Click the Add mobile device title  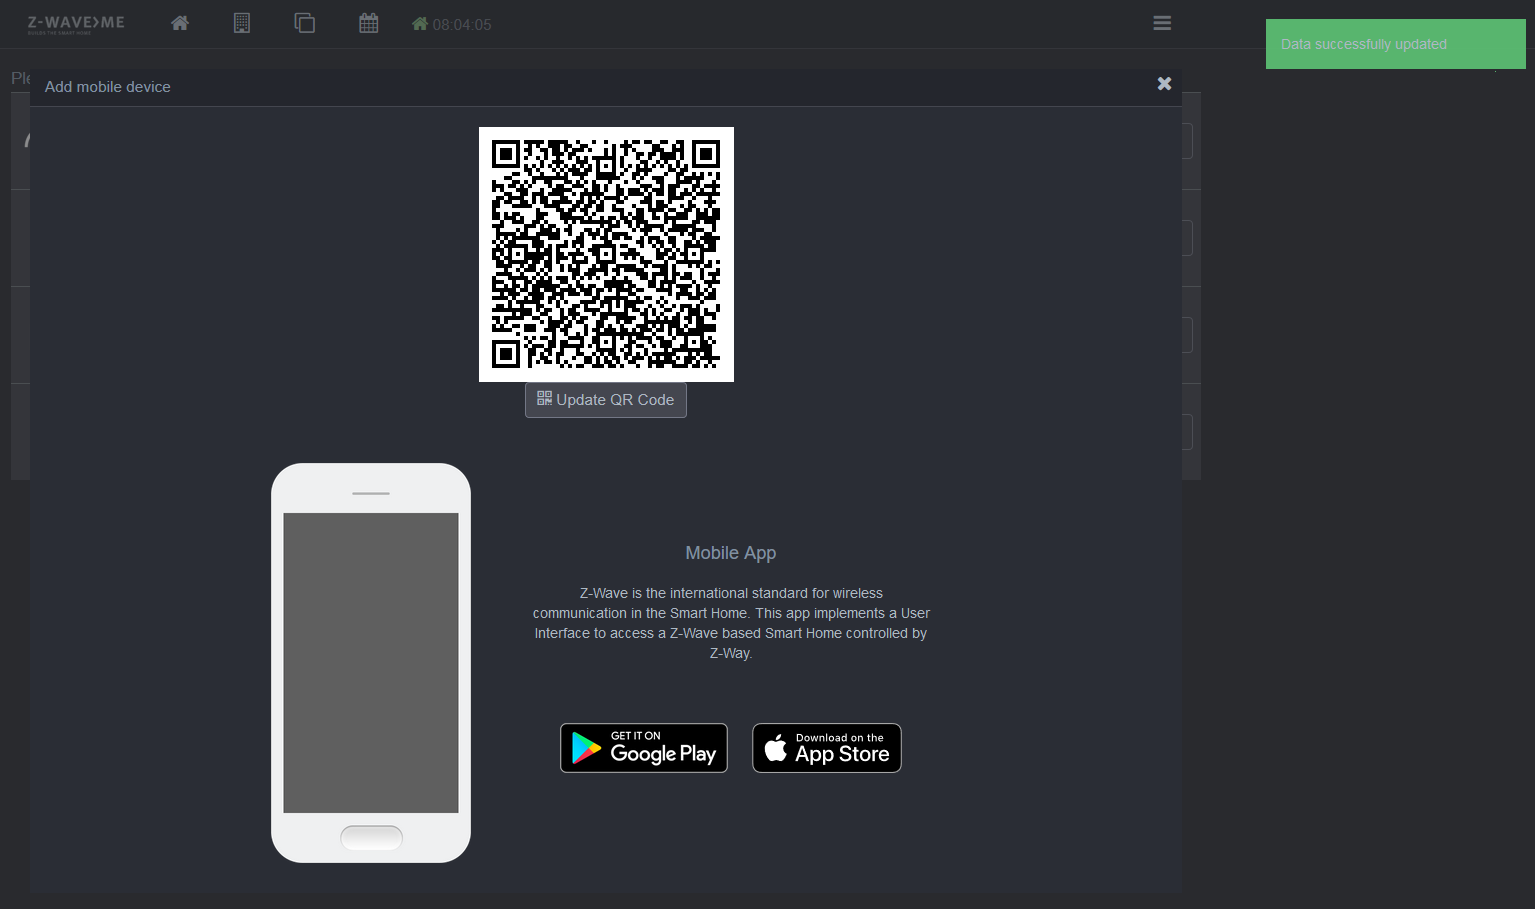(x=108, y=87)
